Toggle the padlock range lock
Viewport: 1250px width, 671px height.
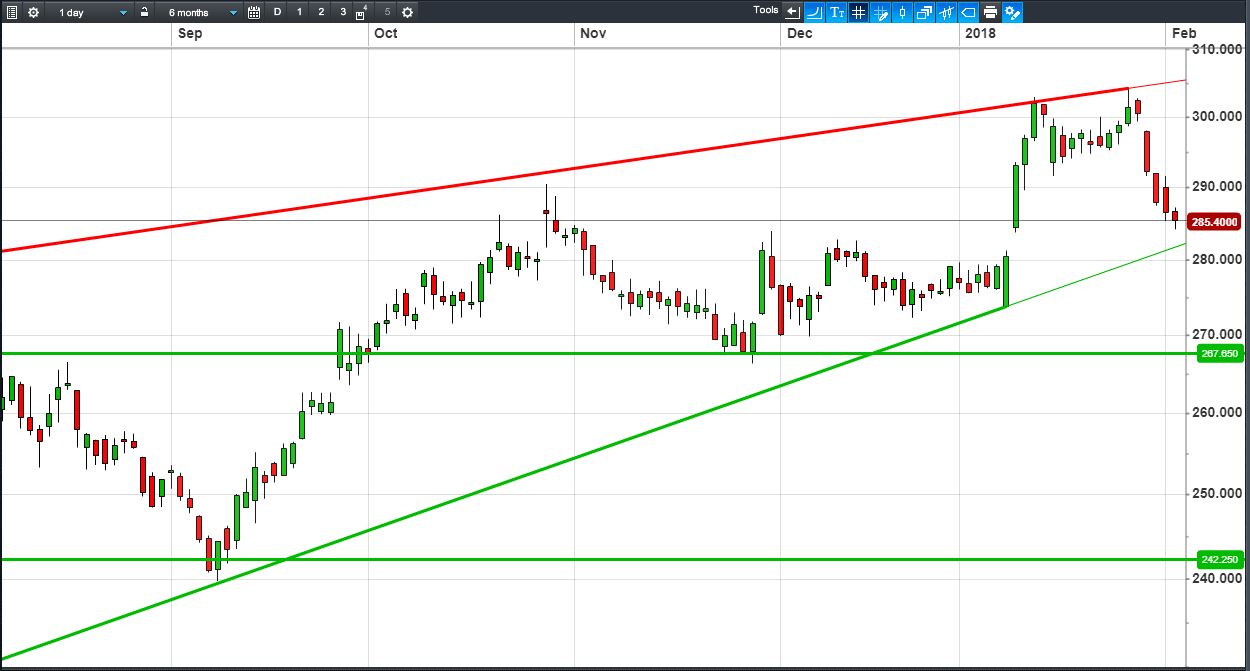click(x=144, y=12)
